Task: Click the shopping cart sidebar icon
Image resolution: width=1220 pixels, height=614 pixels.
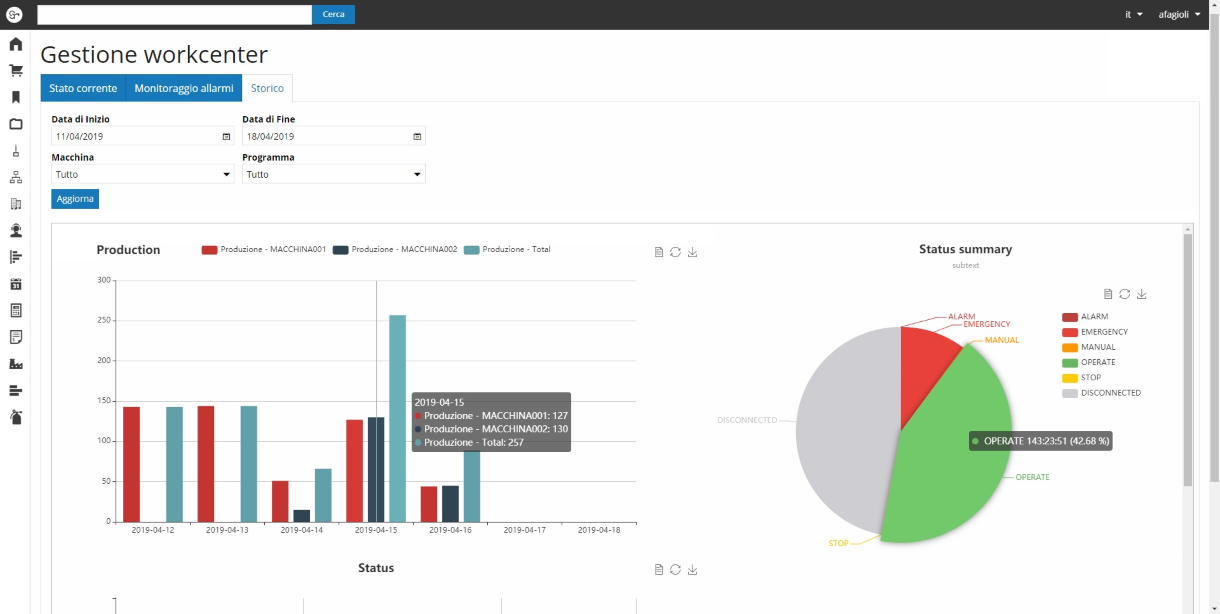Action: click(16, 71)
